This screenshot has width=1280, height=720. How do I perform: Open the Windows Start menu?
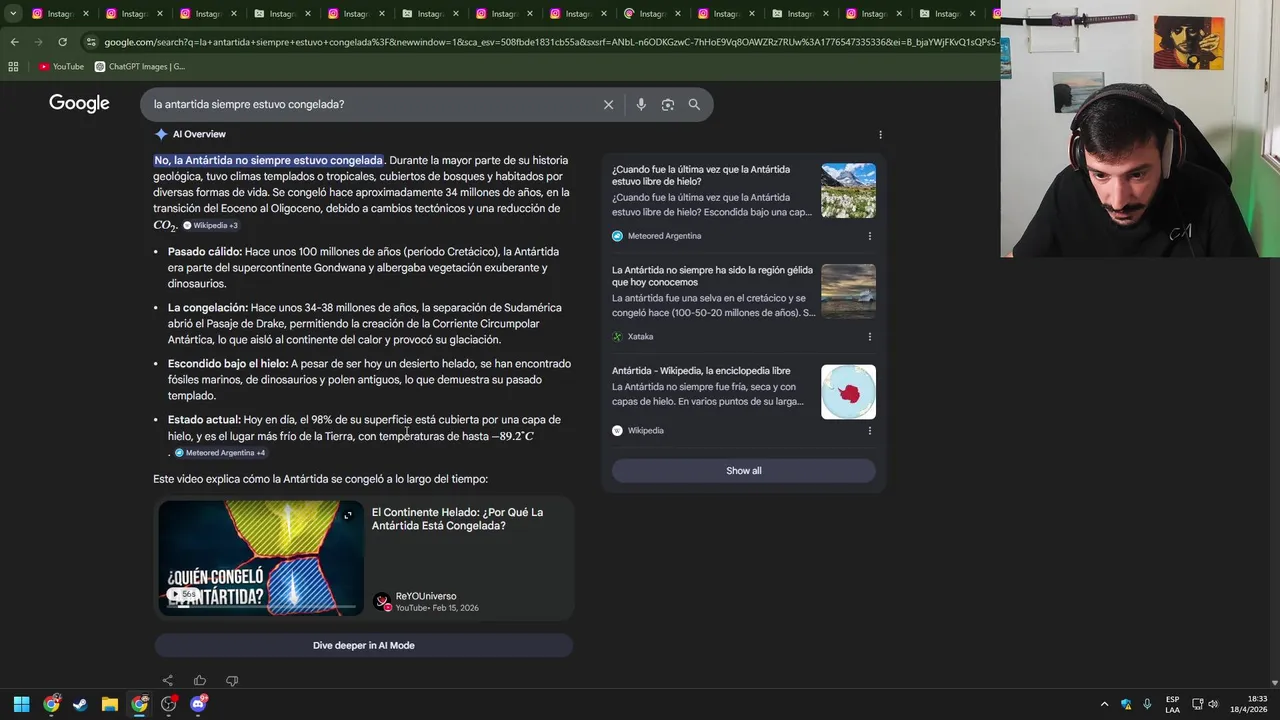(21, 704)
